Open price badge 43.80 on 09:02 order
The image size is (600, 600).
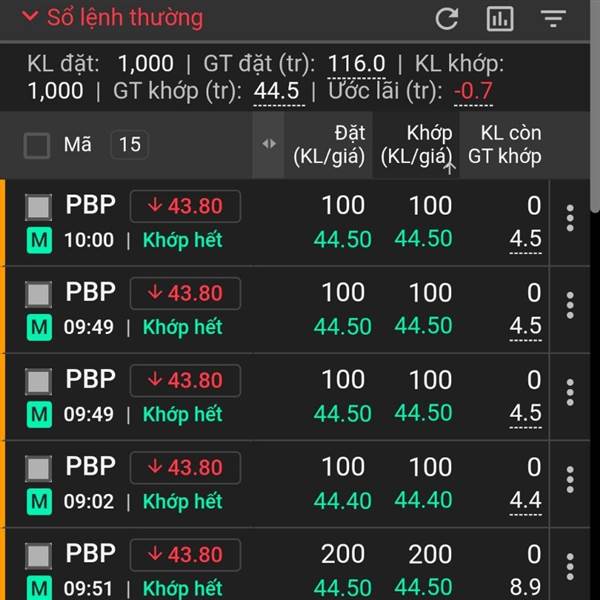pyautogui.click(x=185, y=468)
